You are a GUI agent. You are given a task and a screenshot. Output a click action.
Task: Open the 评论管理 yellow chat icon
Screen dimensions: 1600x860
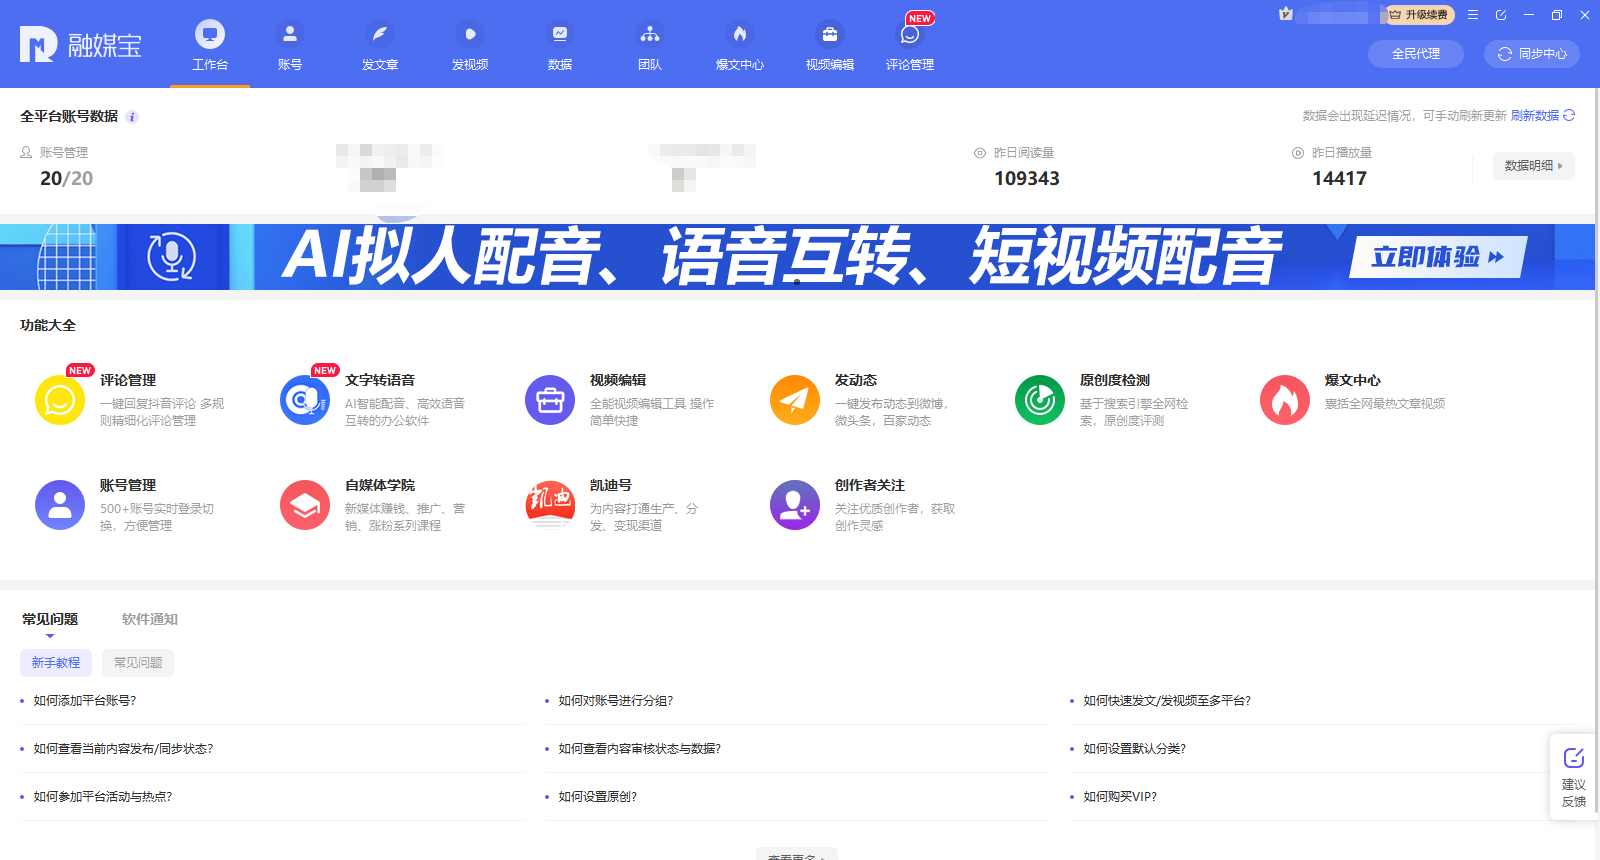(60, 400)
